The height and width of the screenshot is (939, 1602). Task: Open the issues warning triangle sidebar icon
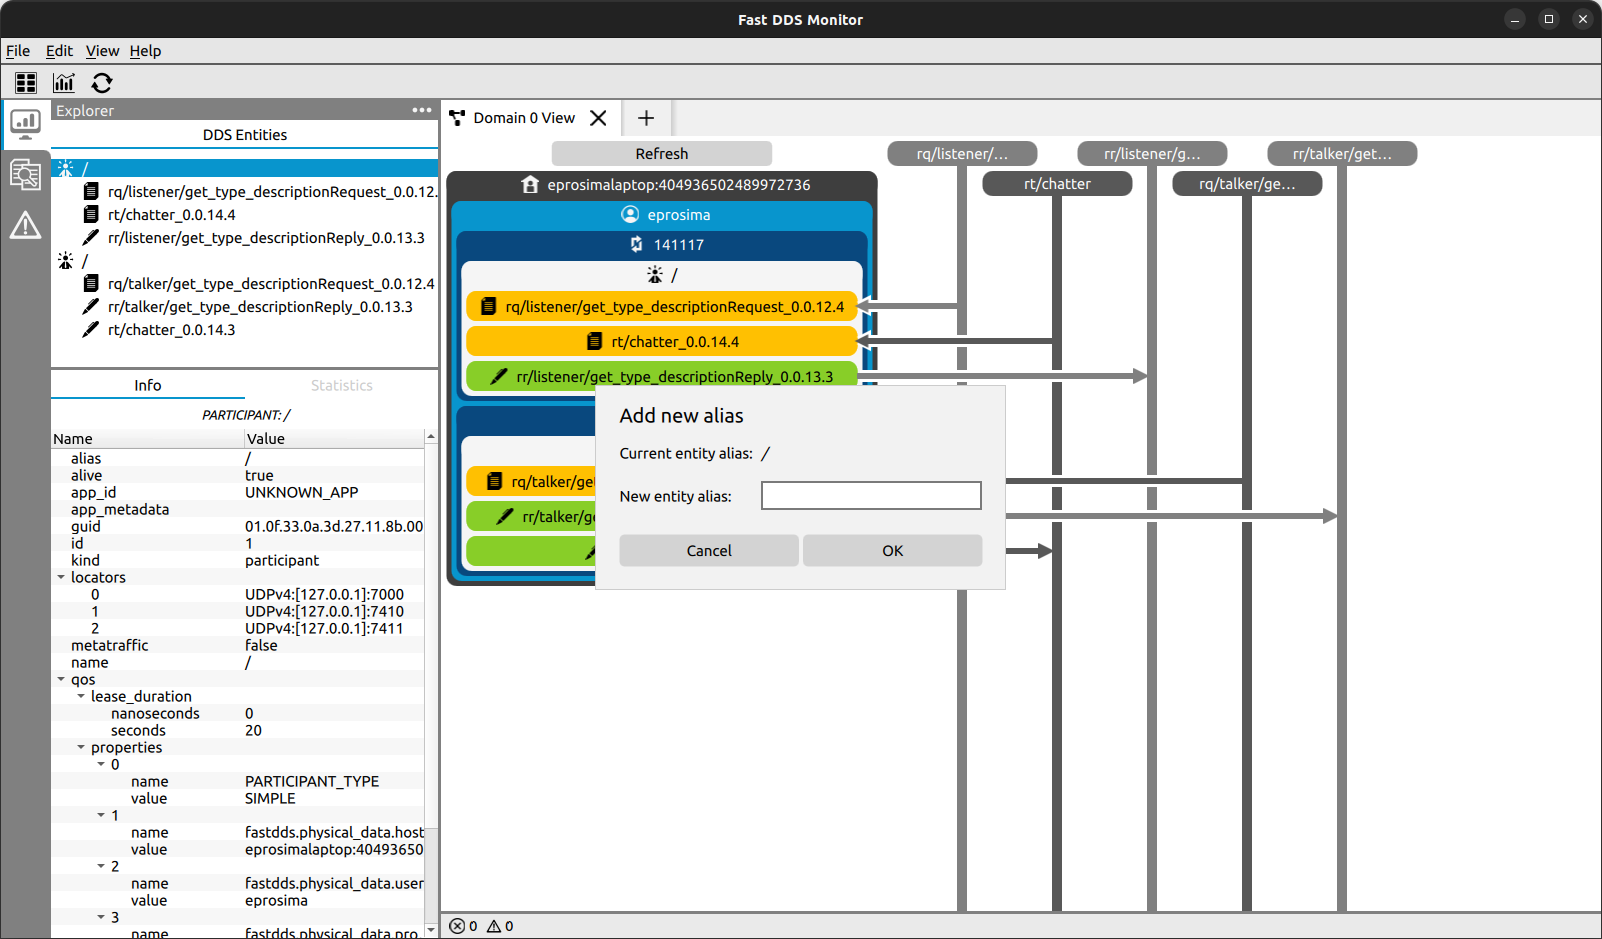pos(25,226)
